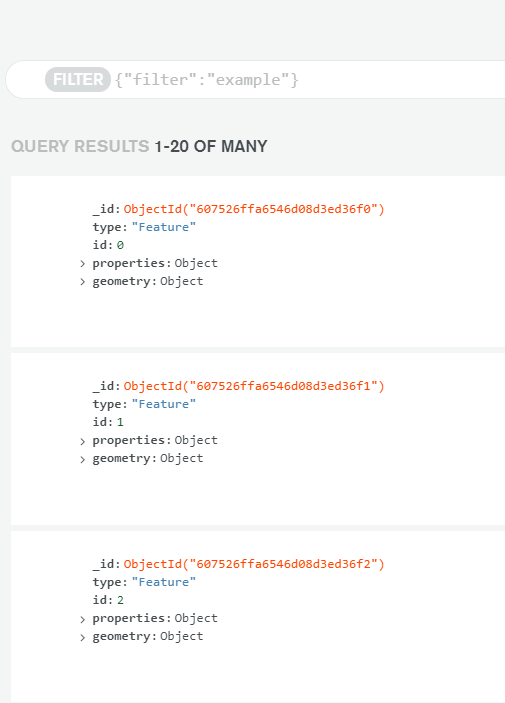Image resolution: width=505 pixels, height=703 pixels.
Task: Expand geometry in the document with id 2
Action: (x=83, y=637)
